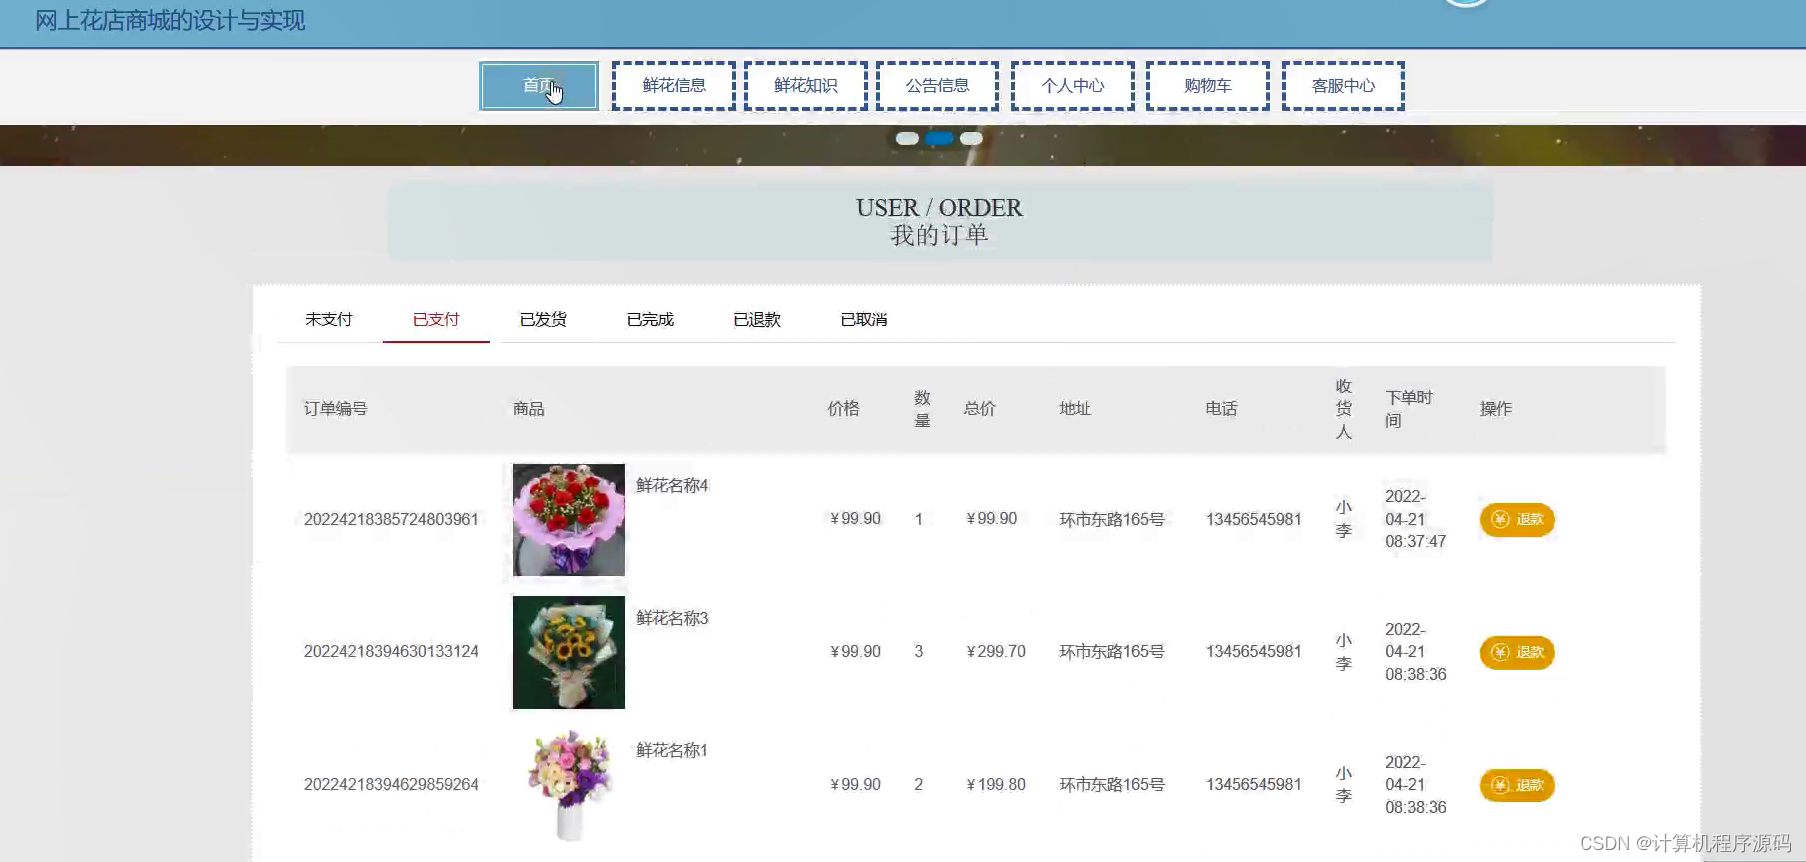Select the 已支付 orders tab
Viewport: 1806px width, 862px height.
click(436, 320)
